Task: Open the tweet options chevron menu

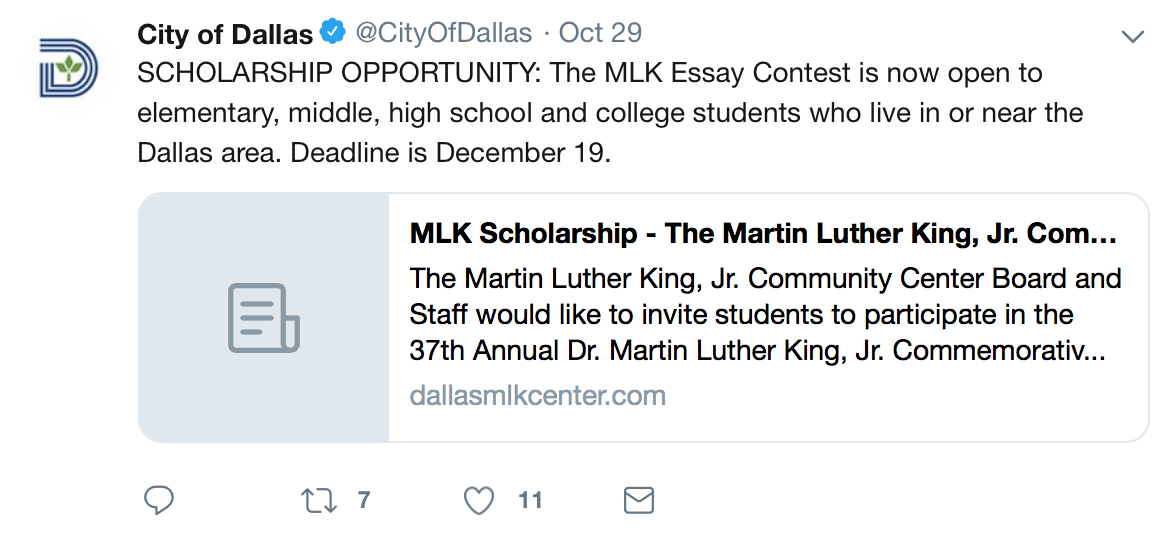Action: click(1132, 37)
